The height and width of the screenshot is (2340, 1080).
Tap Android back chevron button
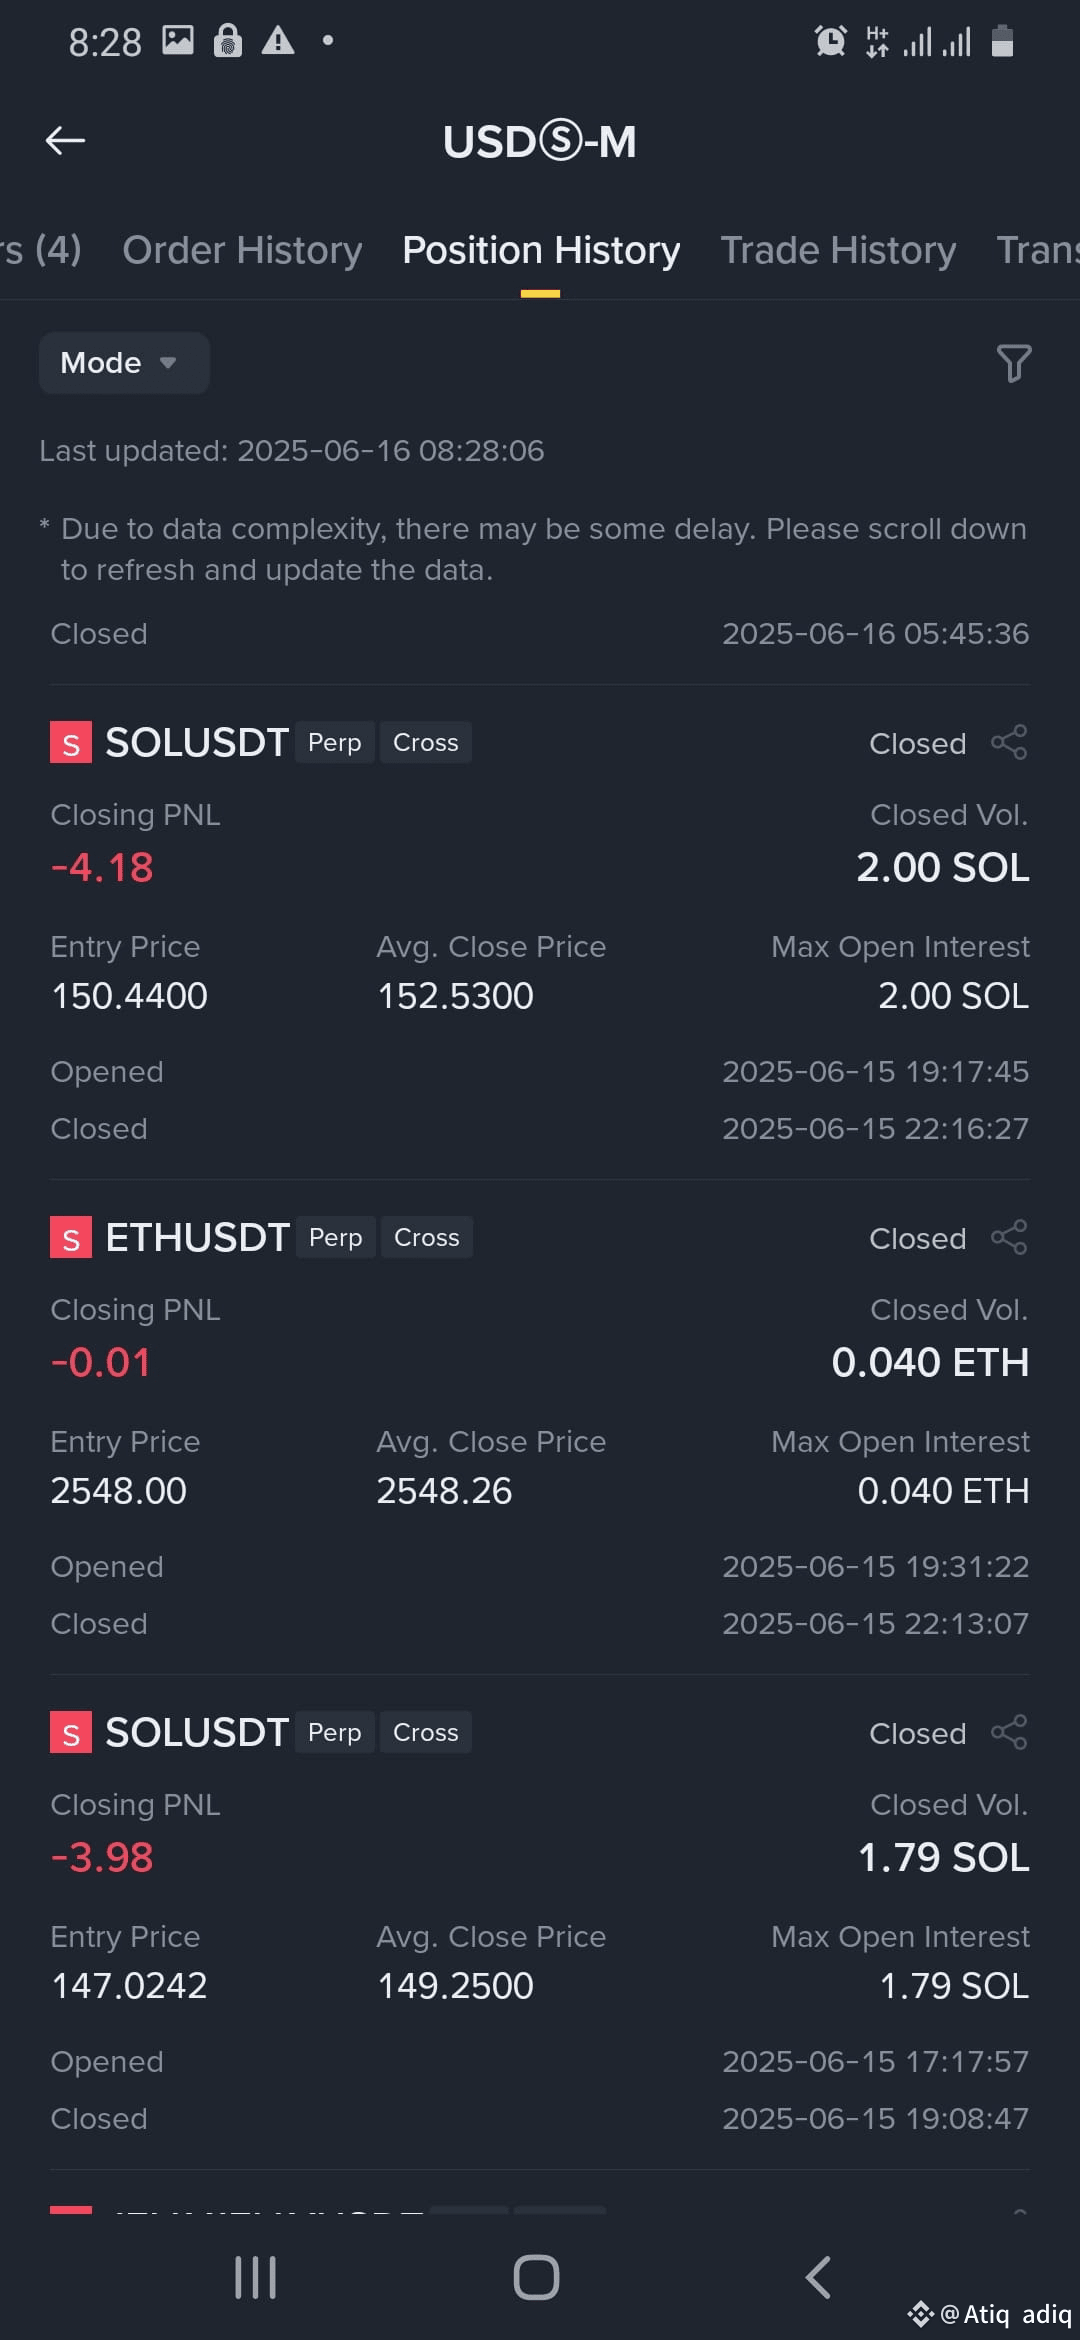(818, 2278)
